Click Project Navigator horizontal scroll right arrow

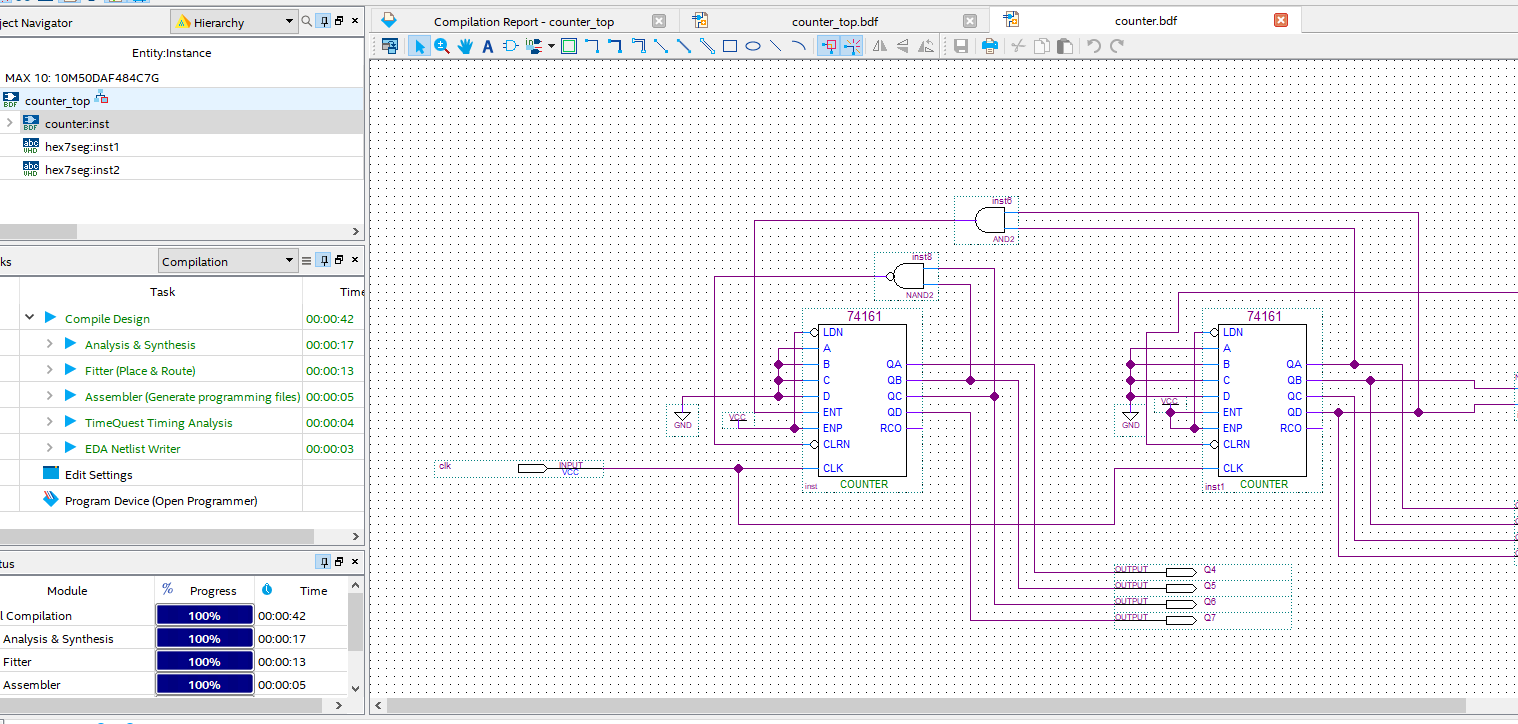pos(356,231)
